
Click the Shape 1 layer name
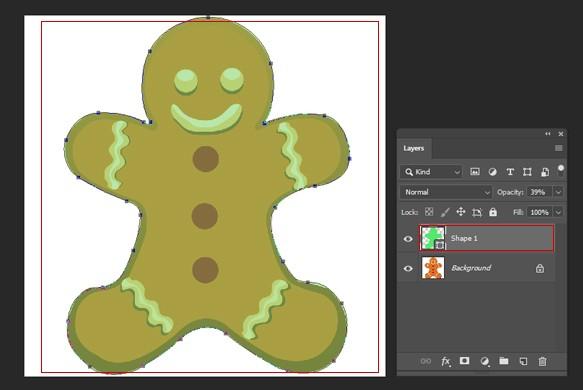pyautogui.click(x=464, y=238)
